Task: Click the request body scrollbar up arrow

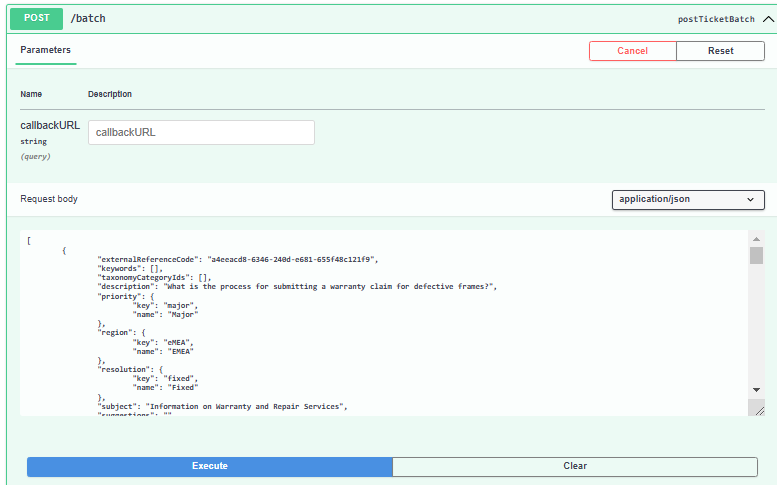Action: (x=756, y=239)
